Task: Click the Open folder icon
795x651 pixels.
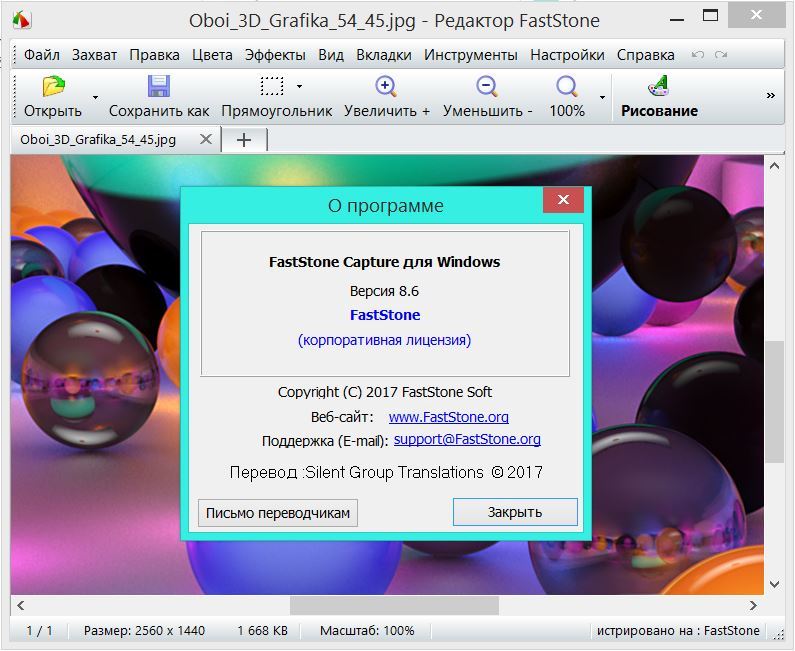Action: (54, 86)
